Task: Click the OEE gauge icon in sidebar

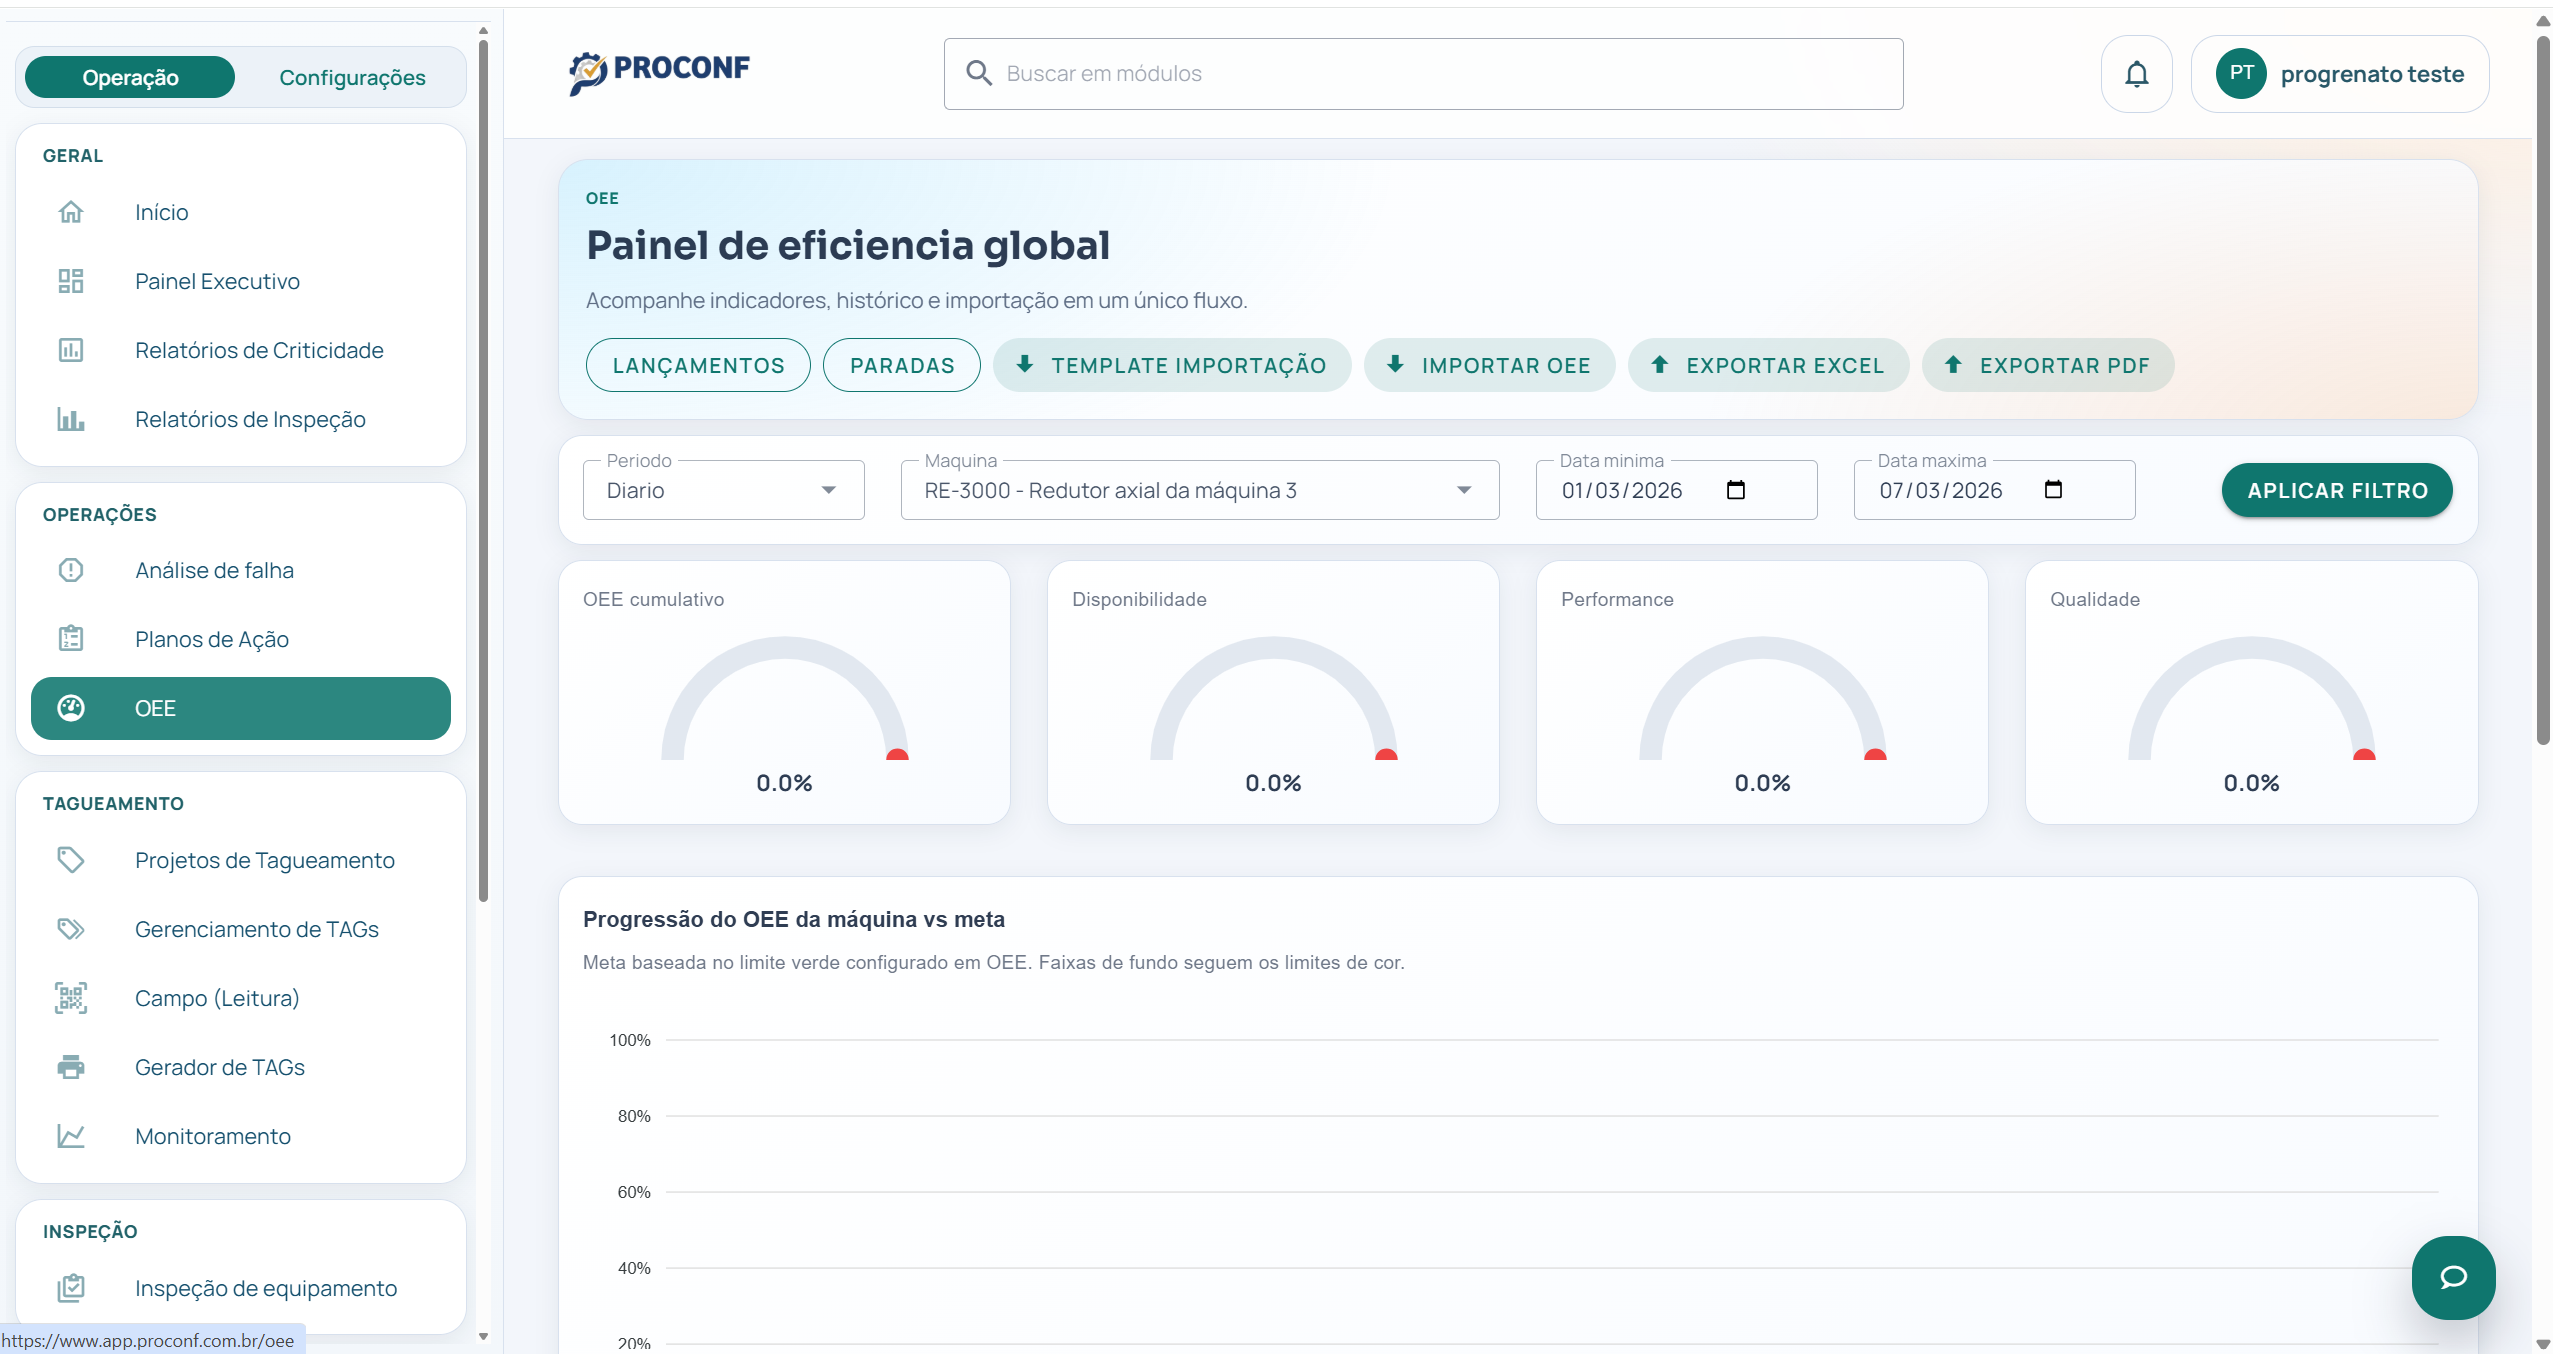Action: click(71, 708)
